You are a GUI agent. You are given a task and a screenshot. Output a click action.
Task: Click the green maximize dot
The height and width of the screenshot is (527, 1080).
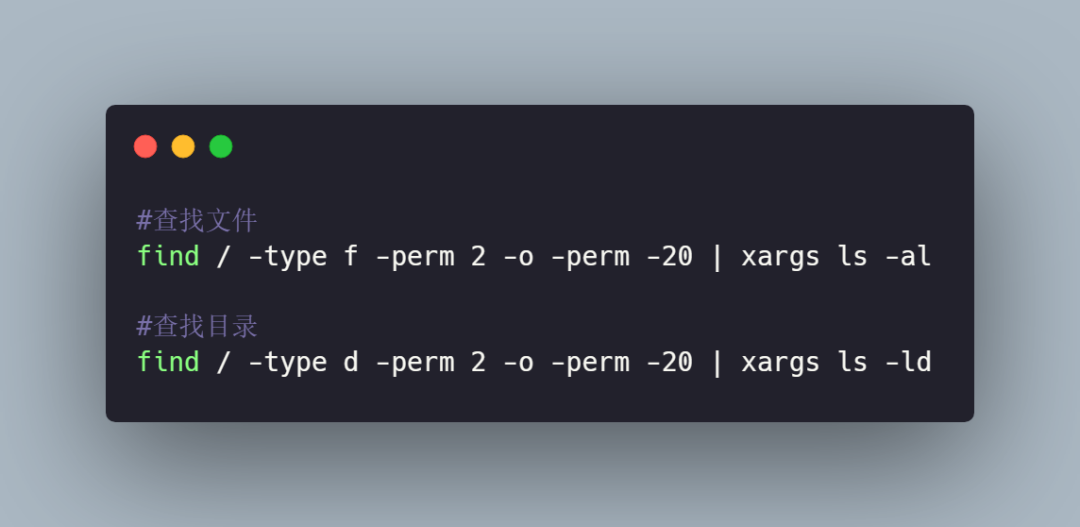click(221, 147)
